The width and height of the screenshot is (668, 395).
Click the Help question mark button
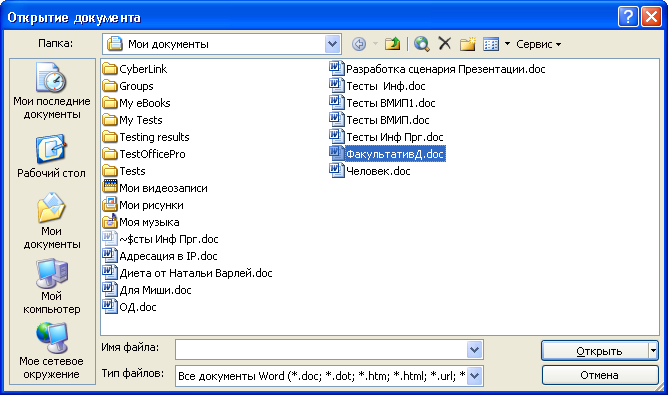628,17
